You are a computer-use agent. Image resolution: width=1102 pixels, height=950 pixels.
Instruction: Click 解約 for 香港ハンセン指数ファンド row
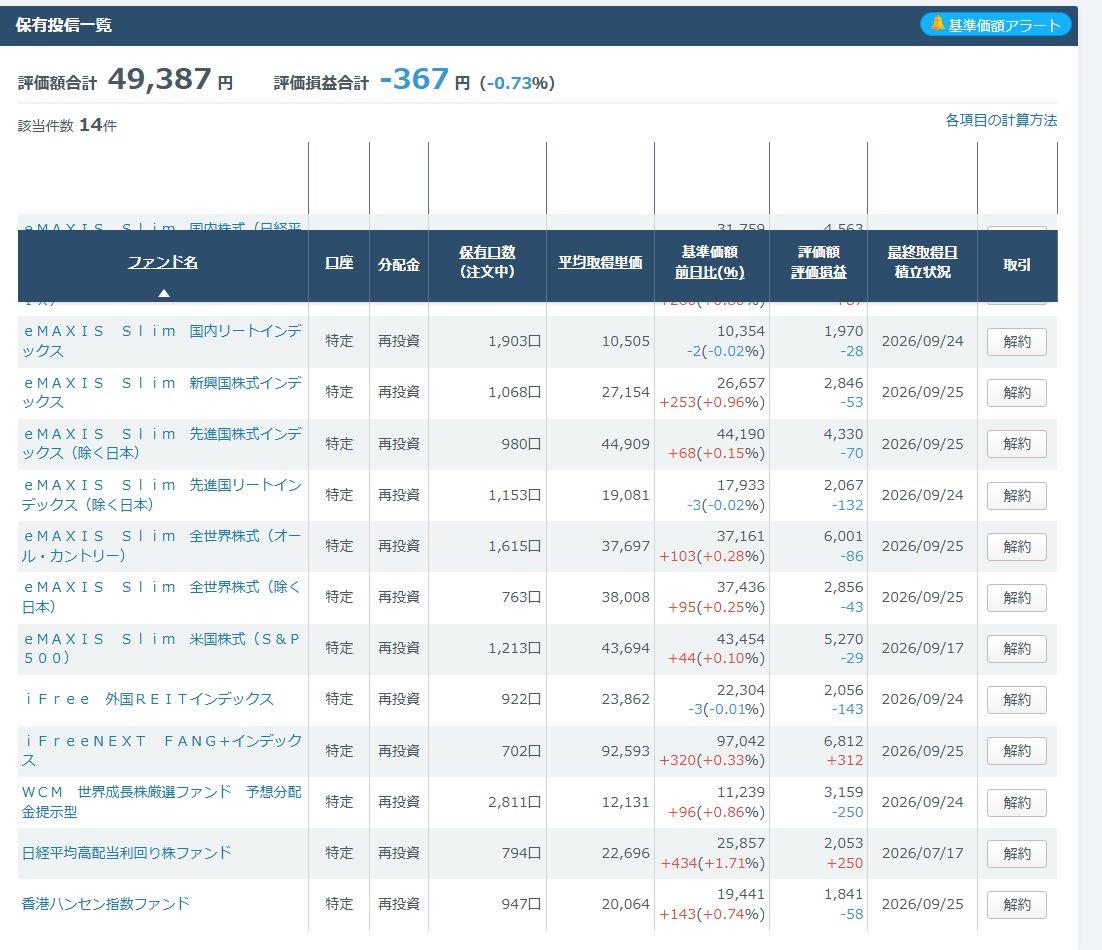pyautogui.click(x=1016, y=904)
